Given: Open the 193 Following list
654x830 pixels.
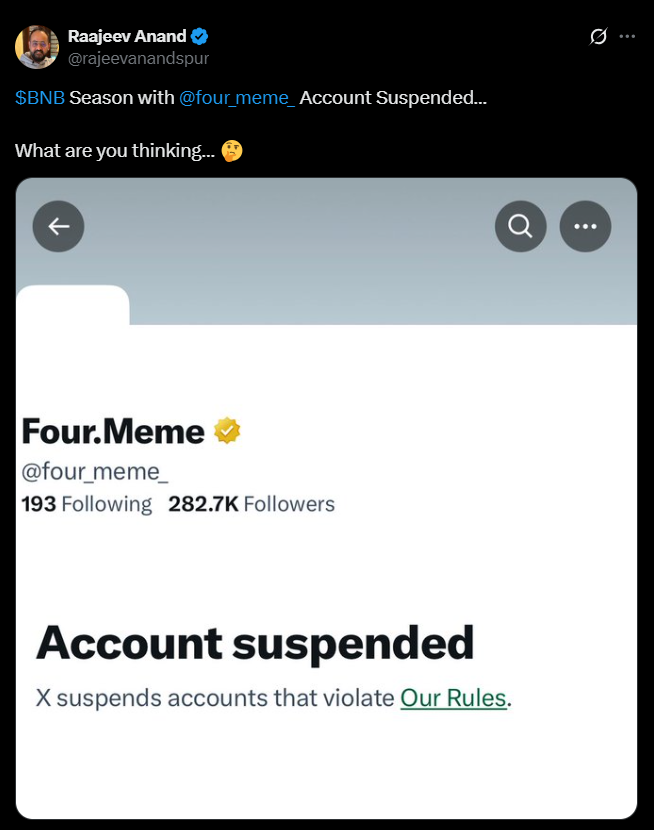Looking at the screenshot, I should pos(87,504).
